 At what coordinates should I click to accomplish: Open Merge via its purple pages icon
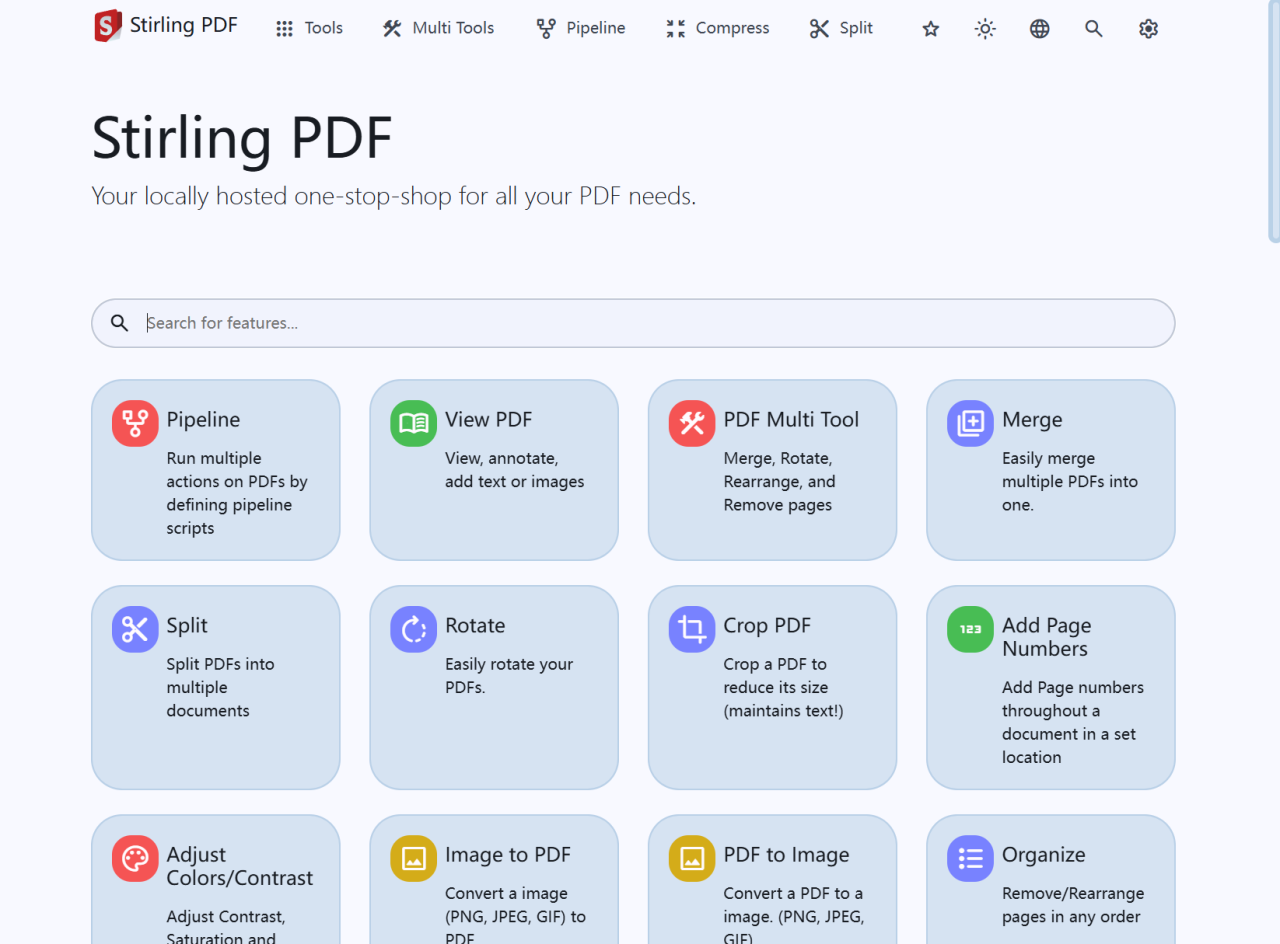[x=969, y=423]
